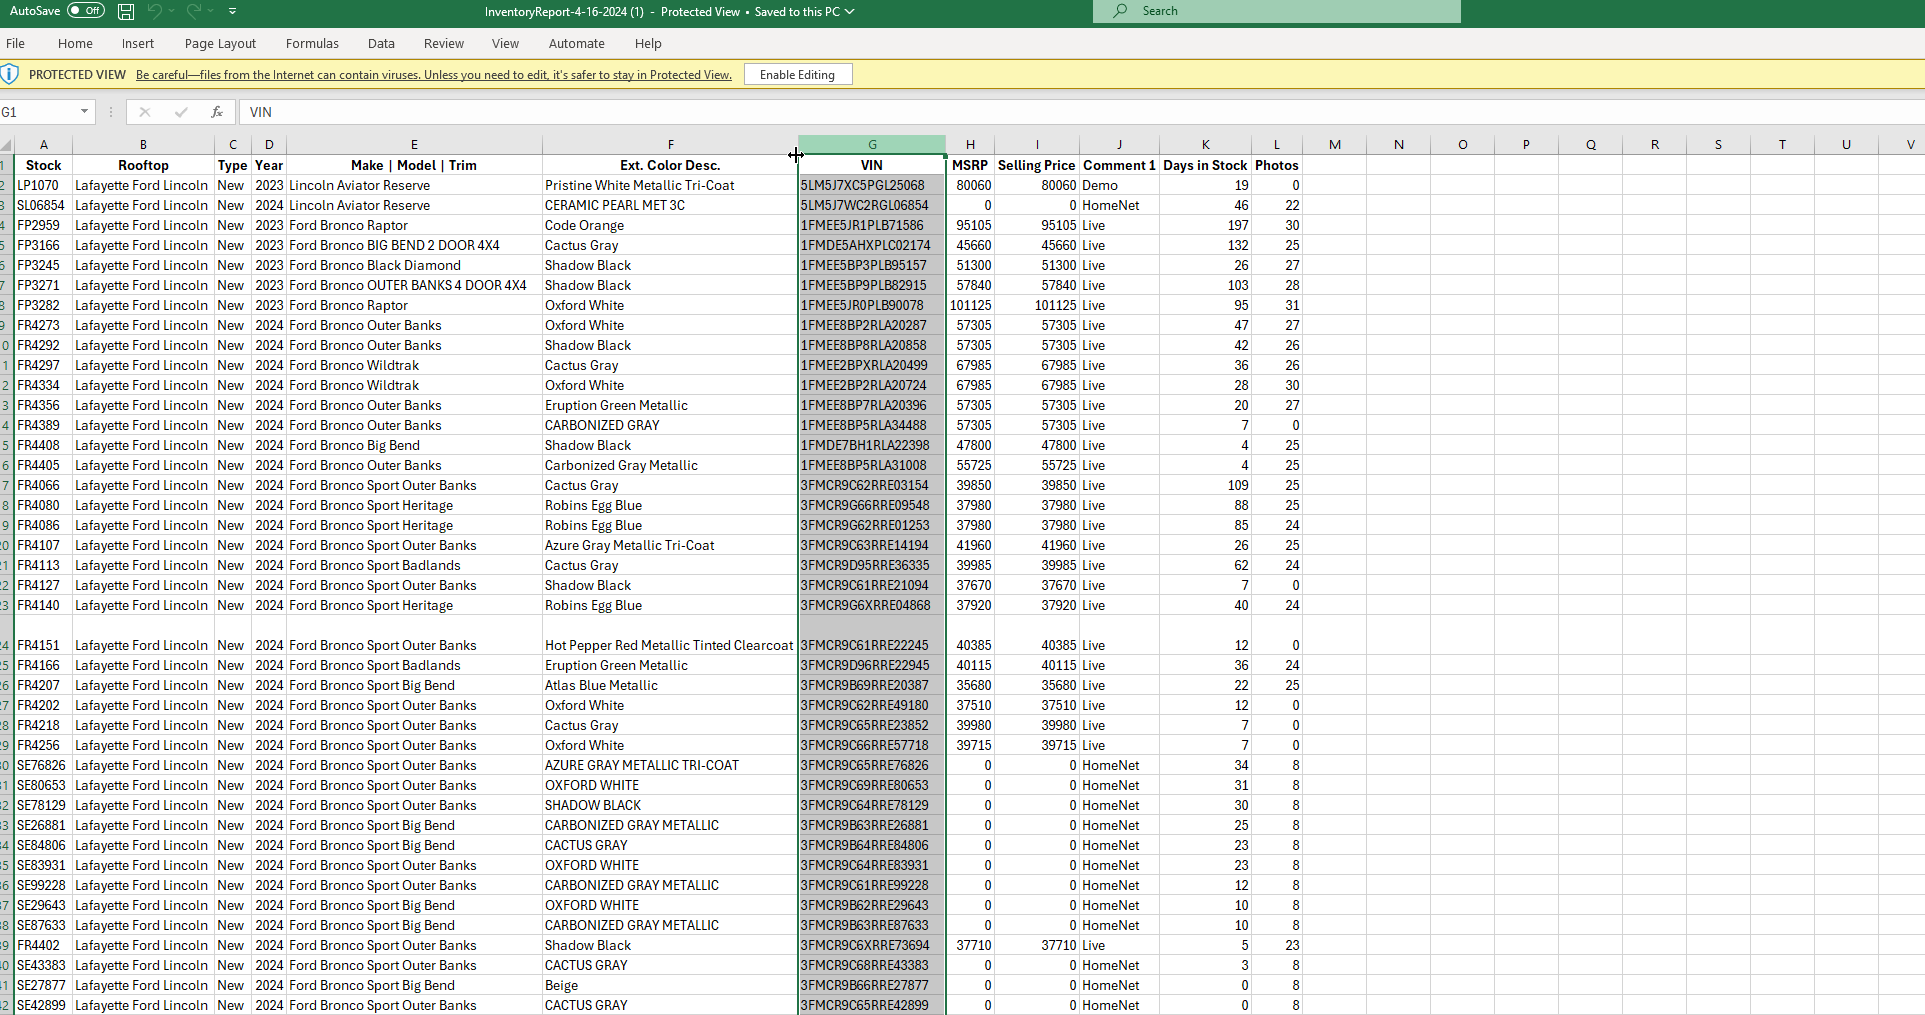Image resolution: width=1925 pixels, height=1015 pixels.
Task: Open the Automate tab
Action: pyautogui.click(x=577, y=43)
